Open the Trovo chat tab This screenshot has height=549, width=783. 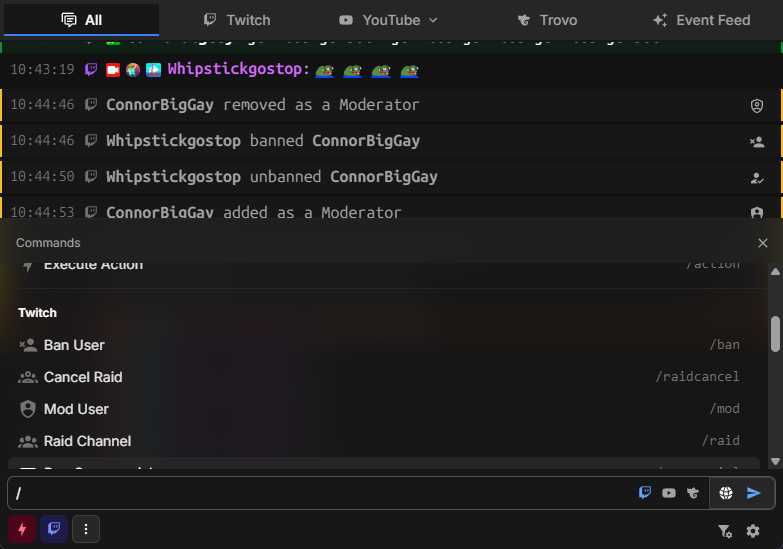tap(547, 20)
